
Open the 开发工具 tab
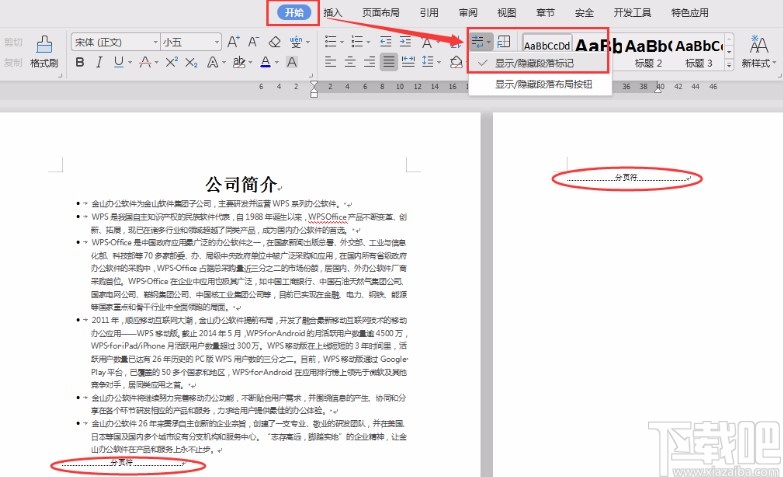coord(632,12)
